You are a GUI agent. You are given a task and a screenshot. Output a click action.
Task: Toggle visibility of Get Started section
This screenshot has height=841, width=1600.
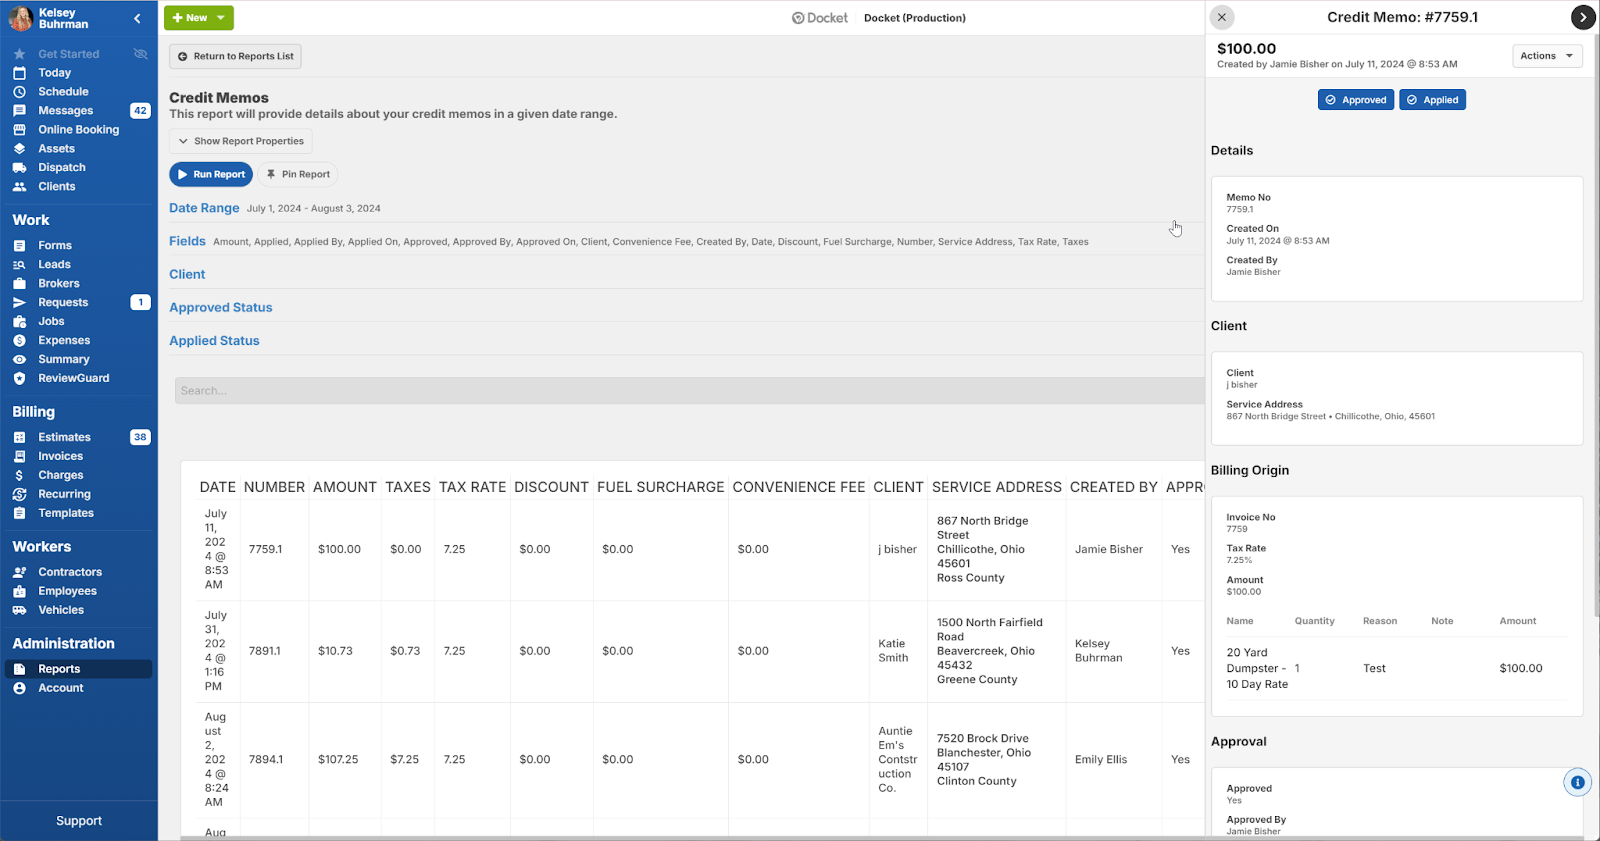pos(141,54)
